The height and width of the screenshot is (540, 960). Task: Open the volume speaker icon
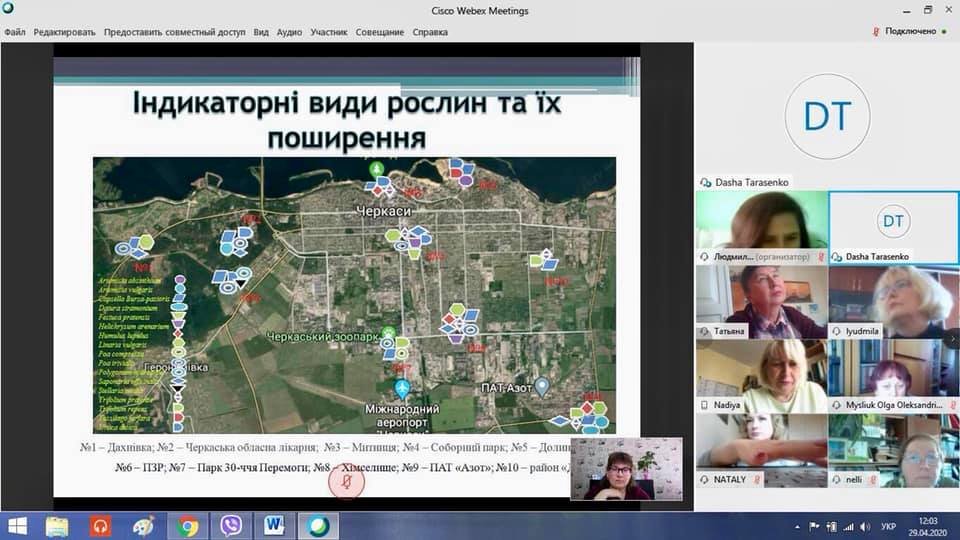coord(865,527)
